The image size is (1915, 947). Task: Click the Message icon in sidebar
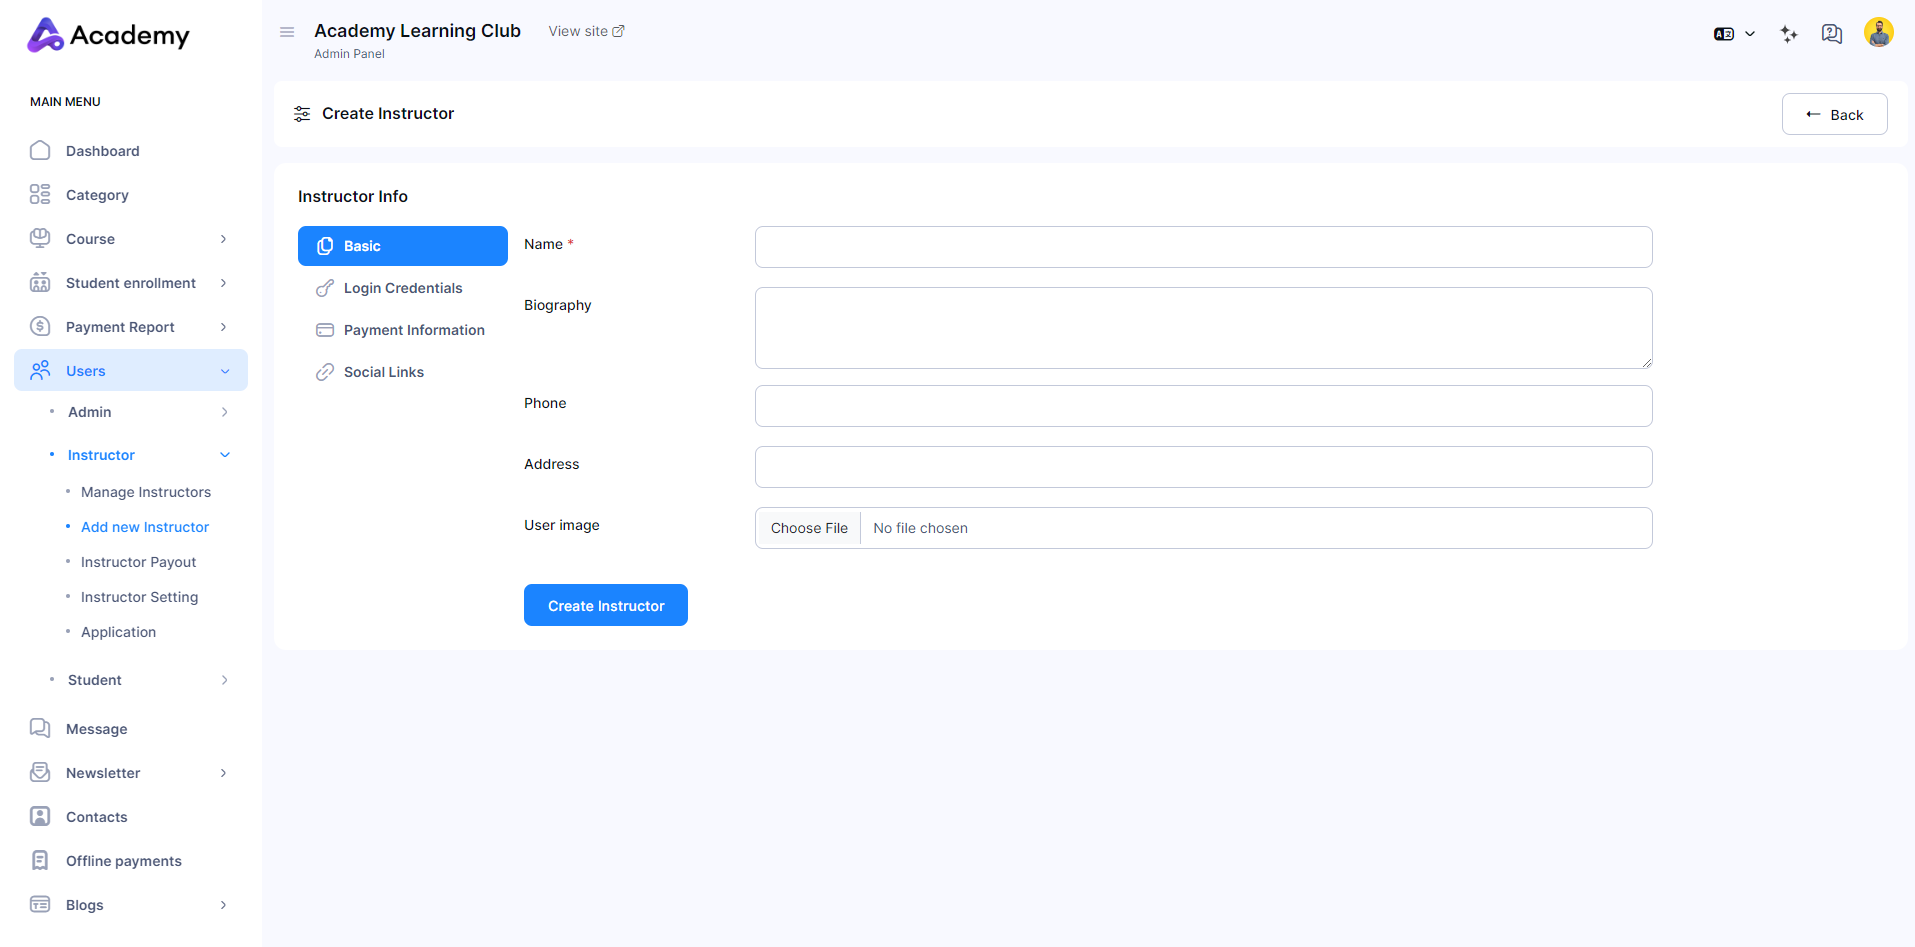pyautogui.click(x=40, y=729)
